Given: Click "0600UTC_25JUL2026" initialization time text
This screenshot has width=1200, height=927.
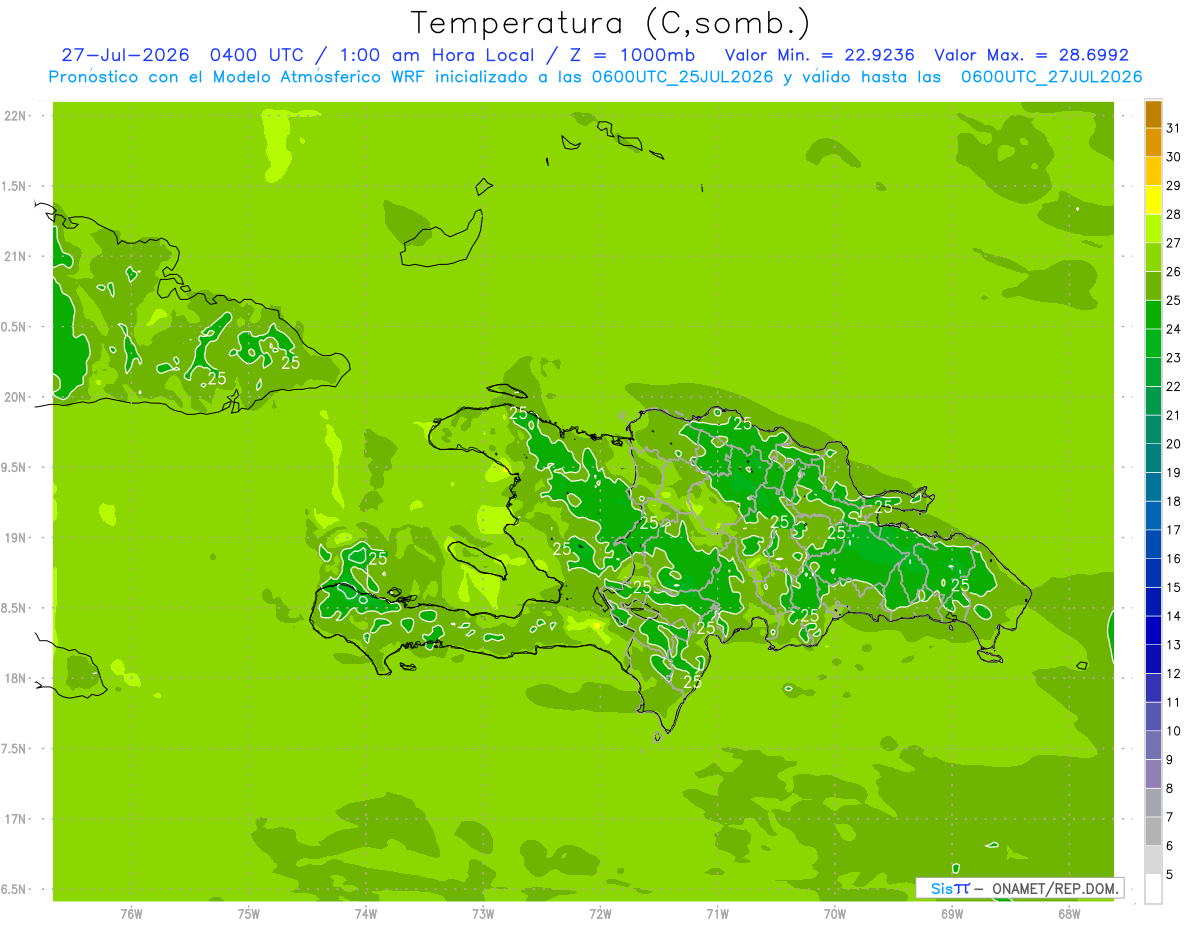Looking at the screenshot, I should tap(683, 77).
